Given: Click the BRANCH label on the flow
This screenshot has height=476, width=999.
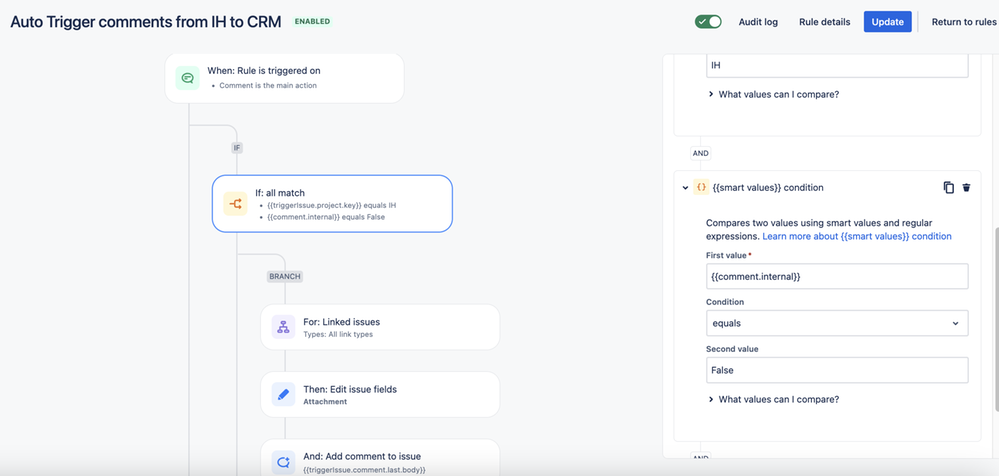Looking at the screenshot, I should (x=285, y=277).
